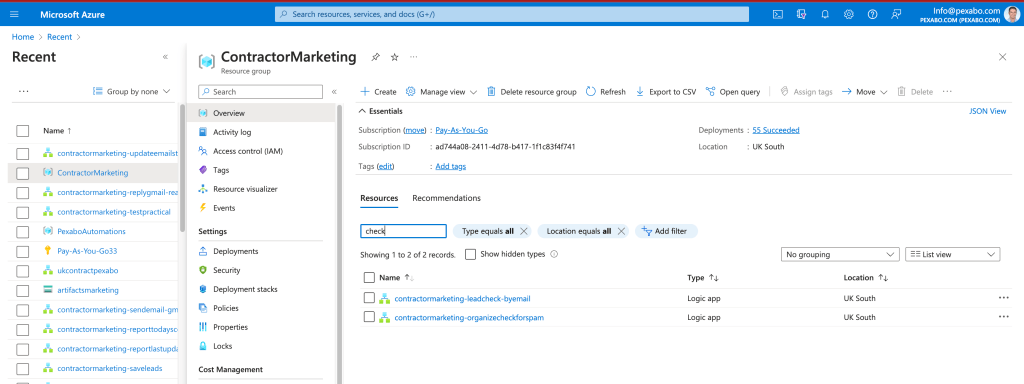The height and width of the screenshot is (384, 1024).
Task: Export resources to CSV
Action: 666,92
